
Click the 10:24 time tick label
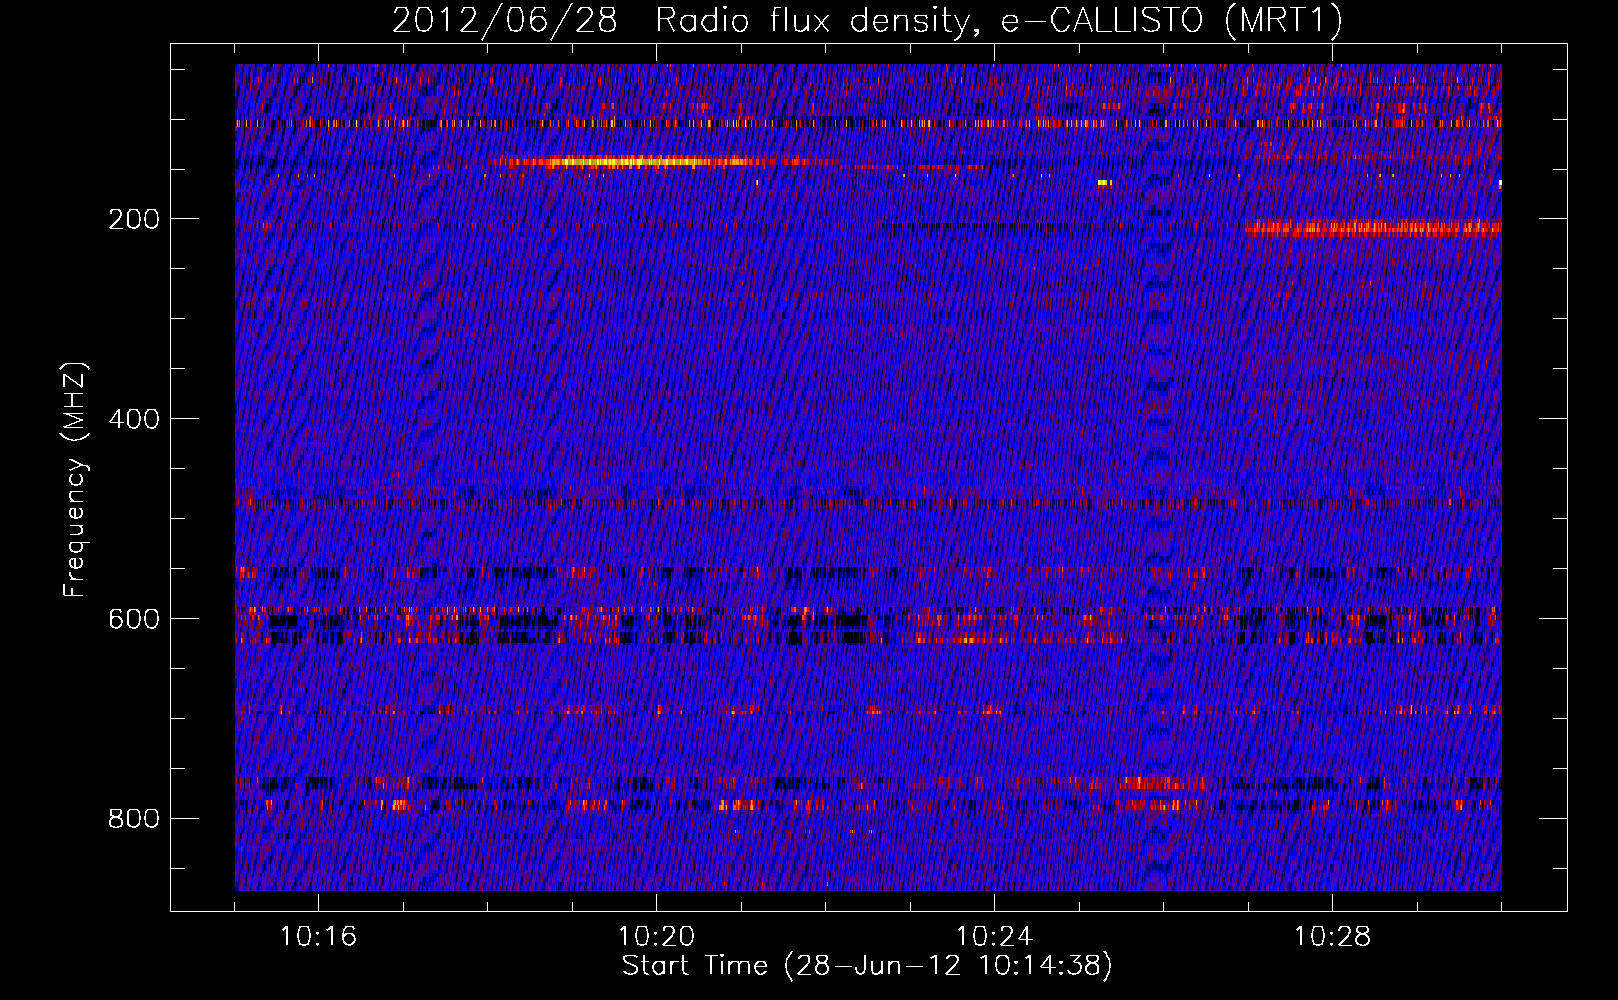[994, 937]
